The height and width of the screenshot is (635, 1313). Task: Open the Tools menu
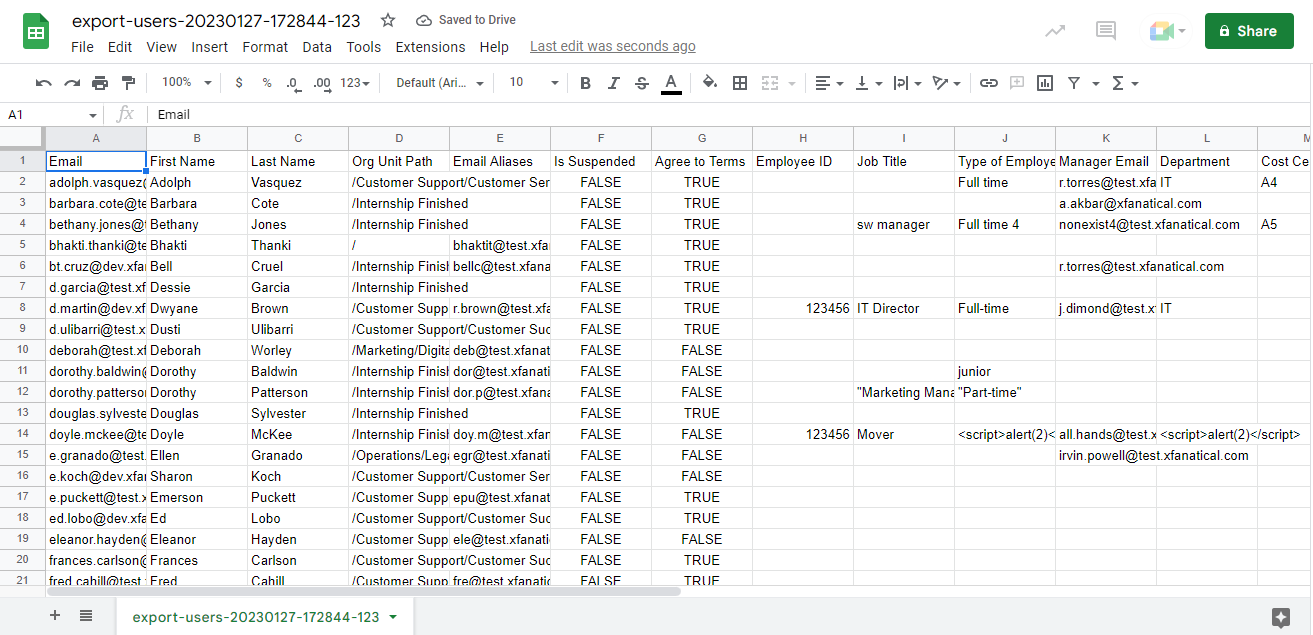click(x=364, y=47)
